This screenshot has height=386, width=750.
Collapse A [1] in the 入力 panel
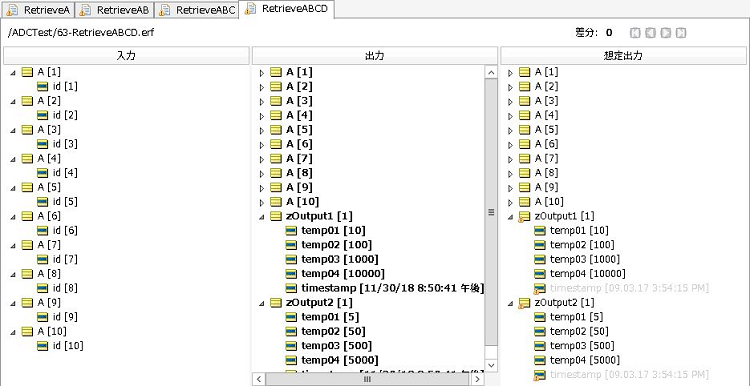(x=13, y=73)
